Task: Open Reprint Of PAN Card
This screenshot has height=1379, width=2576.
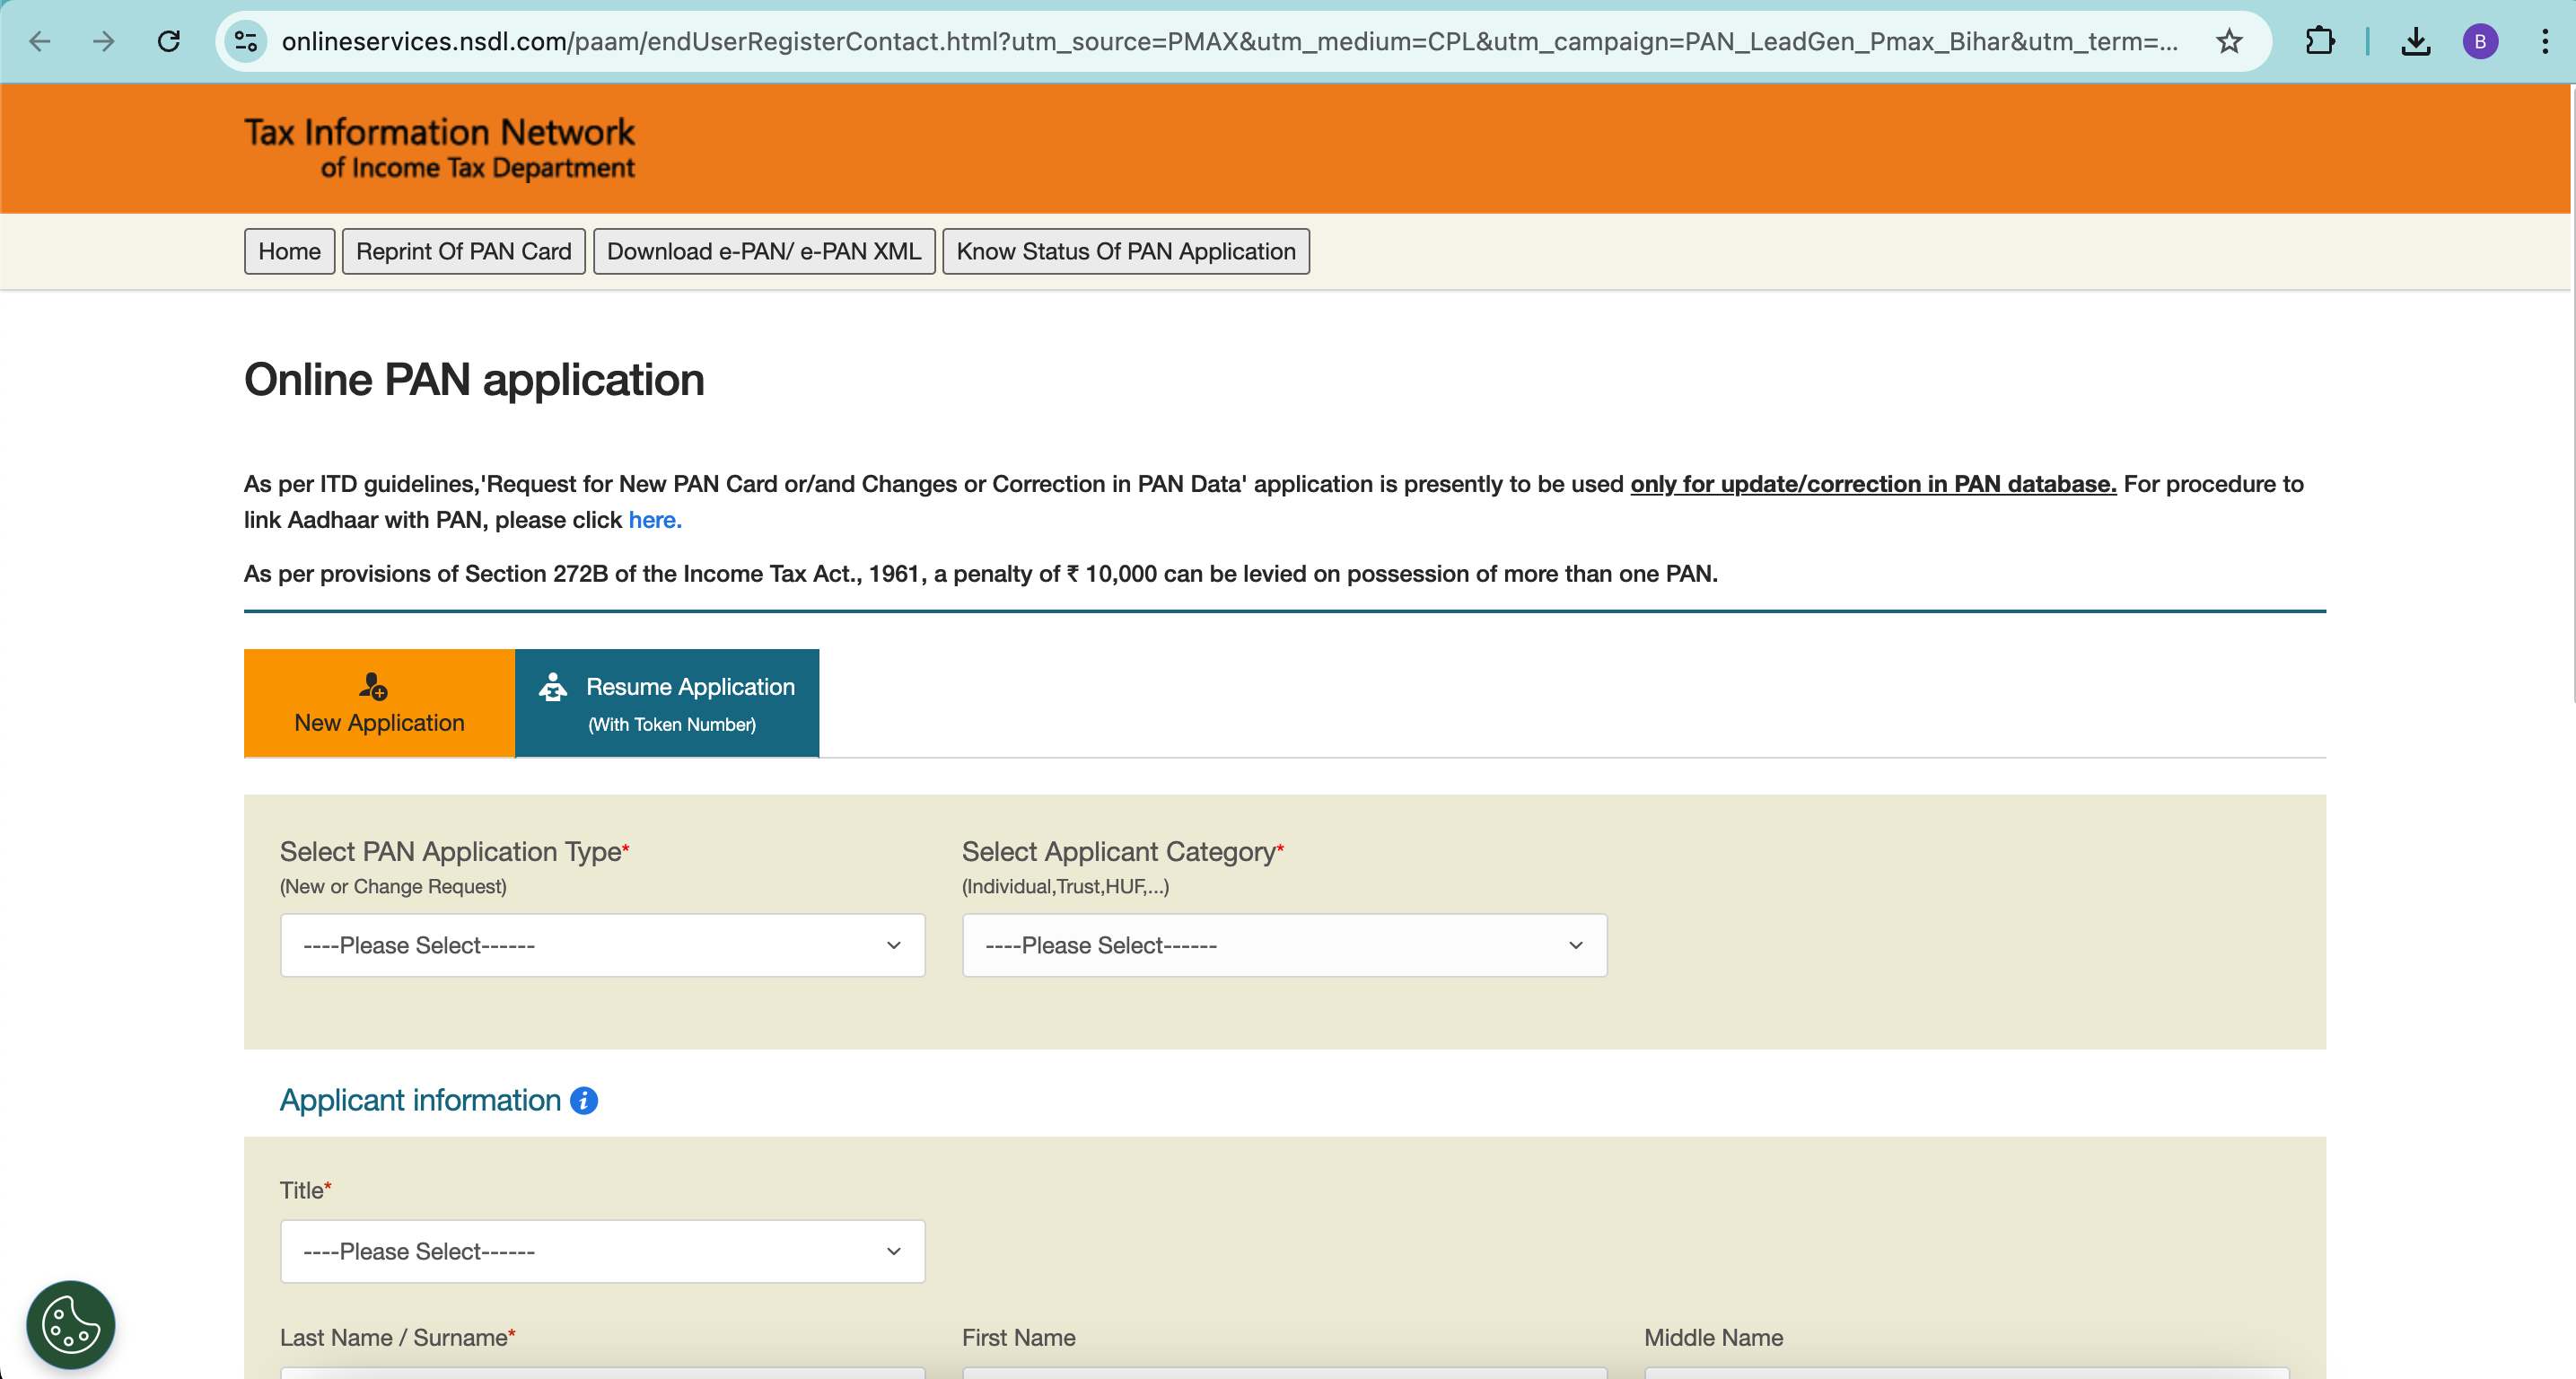Action: point(464,251)
